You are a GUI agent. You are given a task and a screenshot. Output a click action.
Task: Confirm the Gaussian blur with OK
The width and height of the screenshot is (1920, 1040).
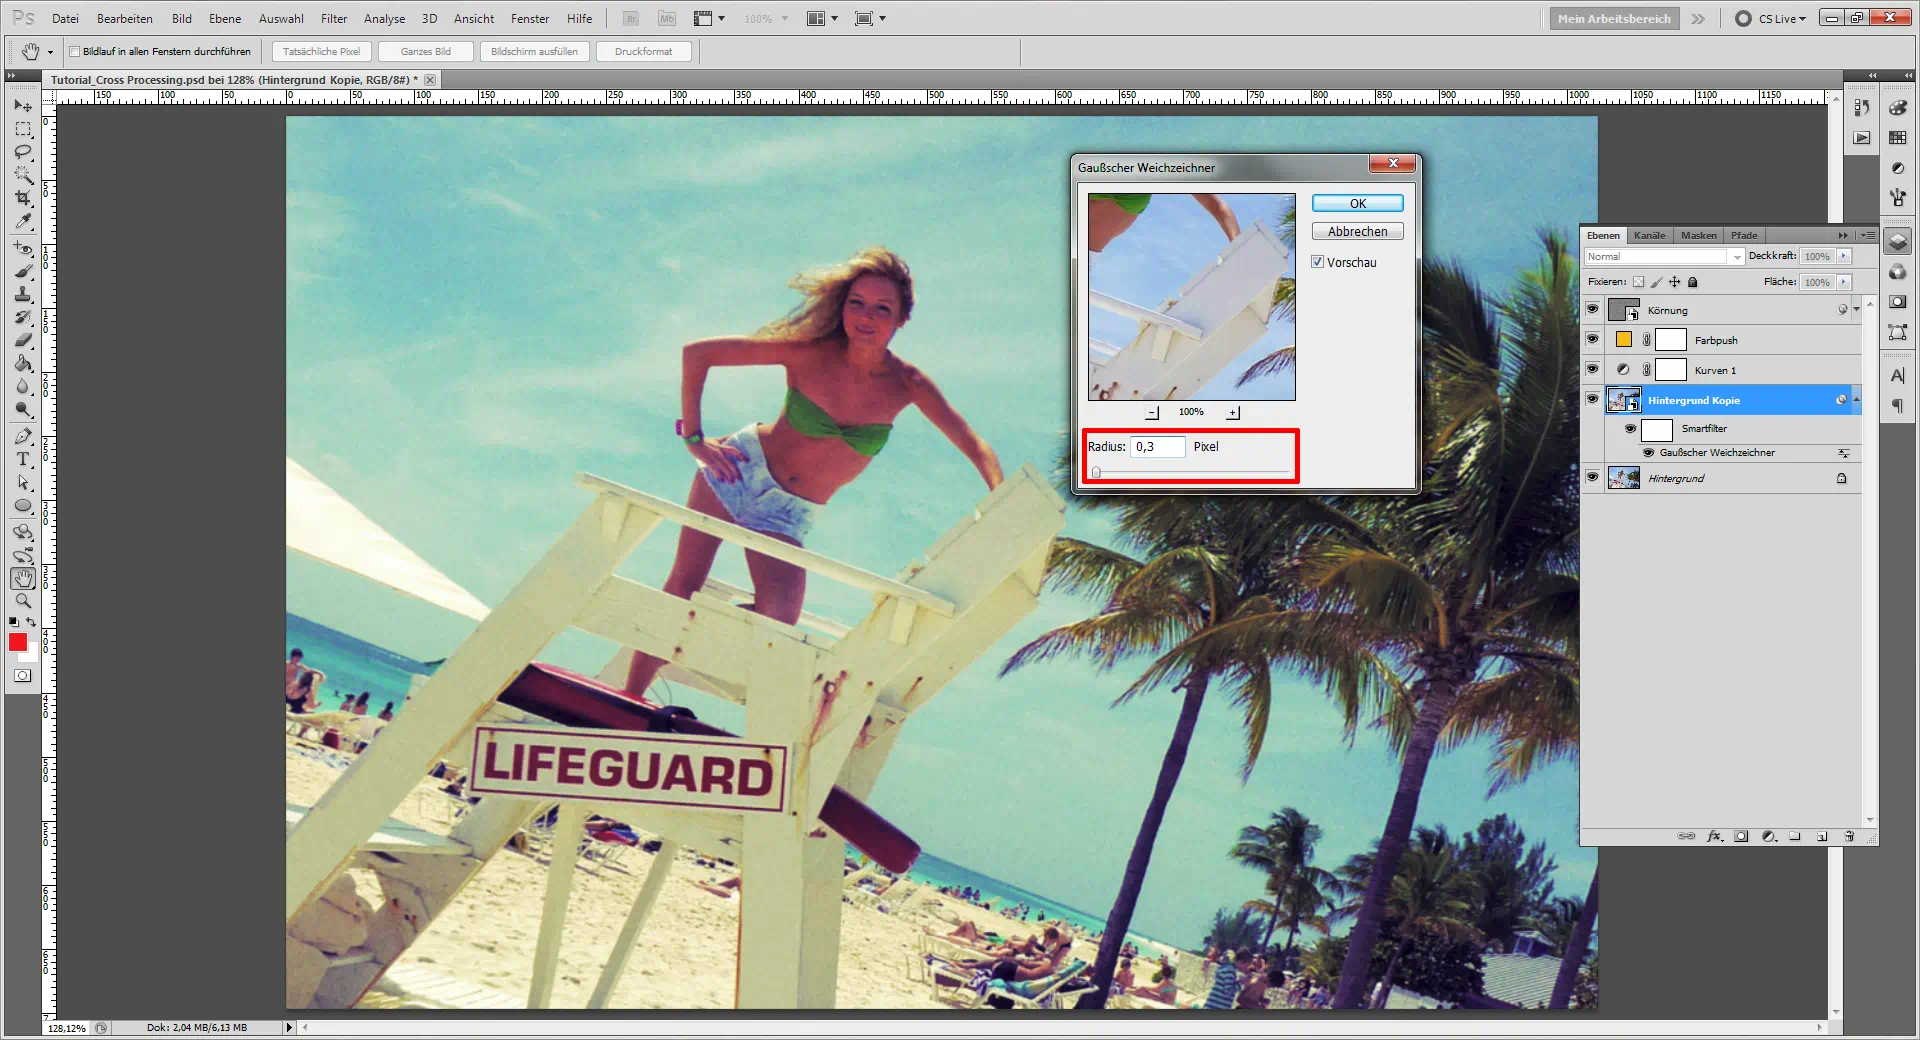[1357, 203]
